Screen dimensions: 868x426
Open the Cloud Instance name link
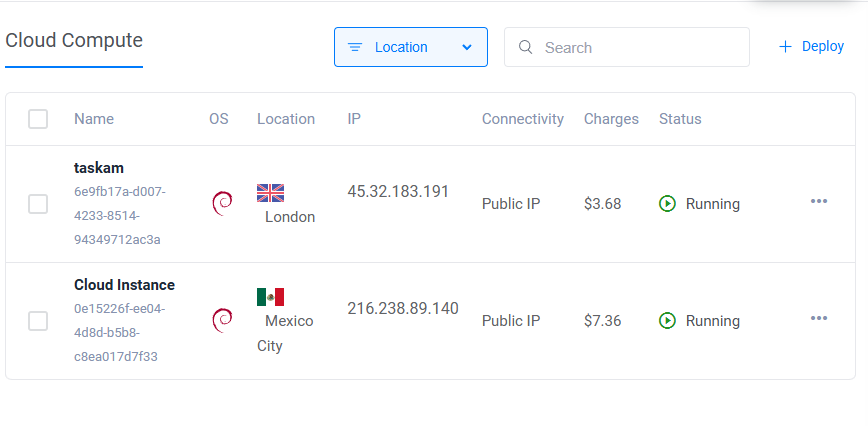point(124,285)
